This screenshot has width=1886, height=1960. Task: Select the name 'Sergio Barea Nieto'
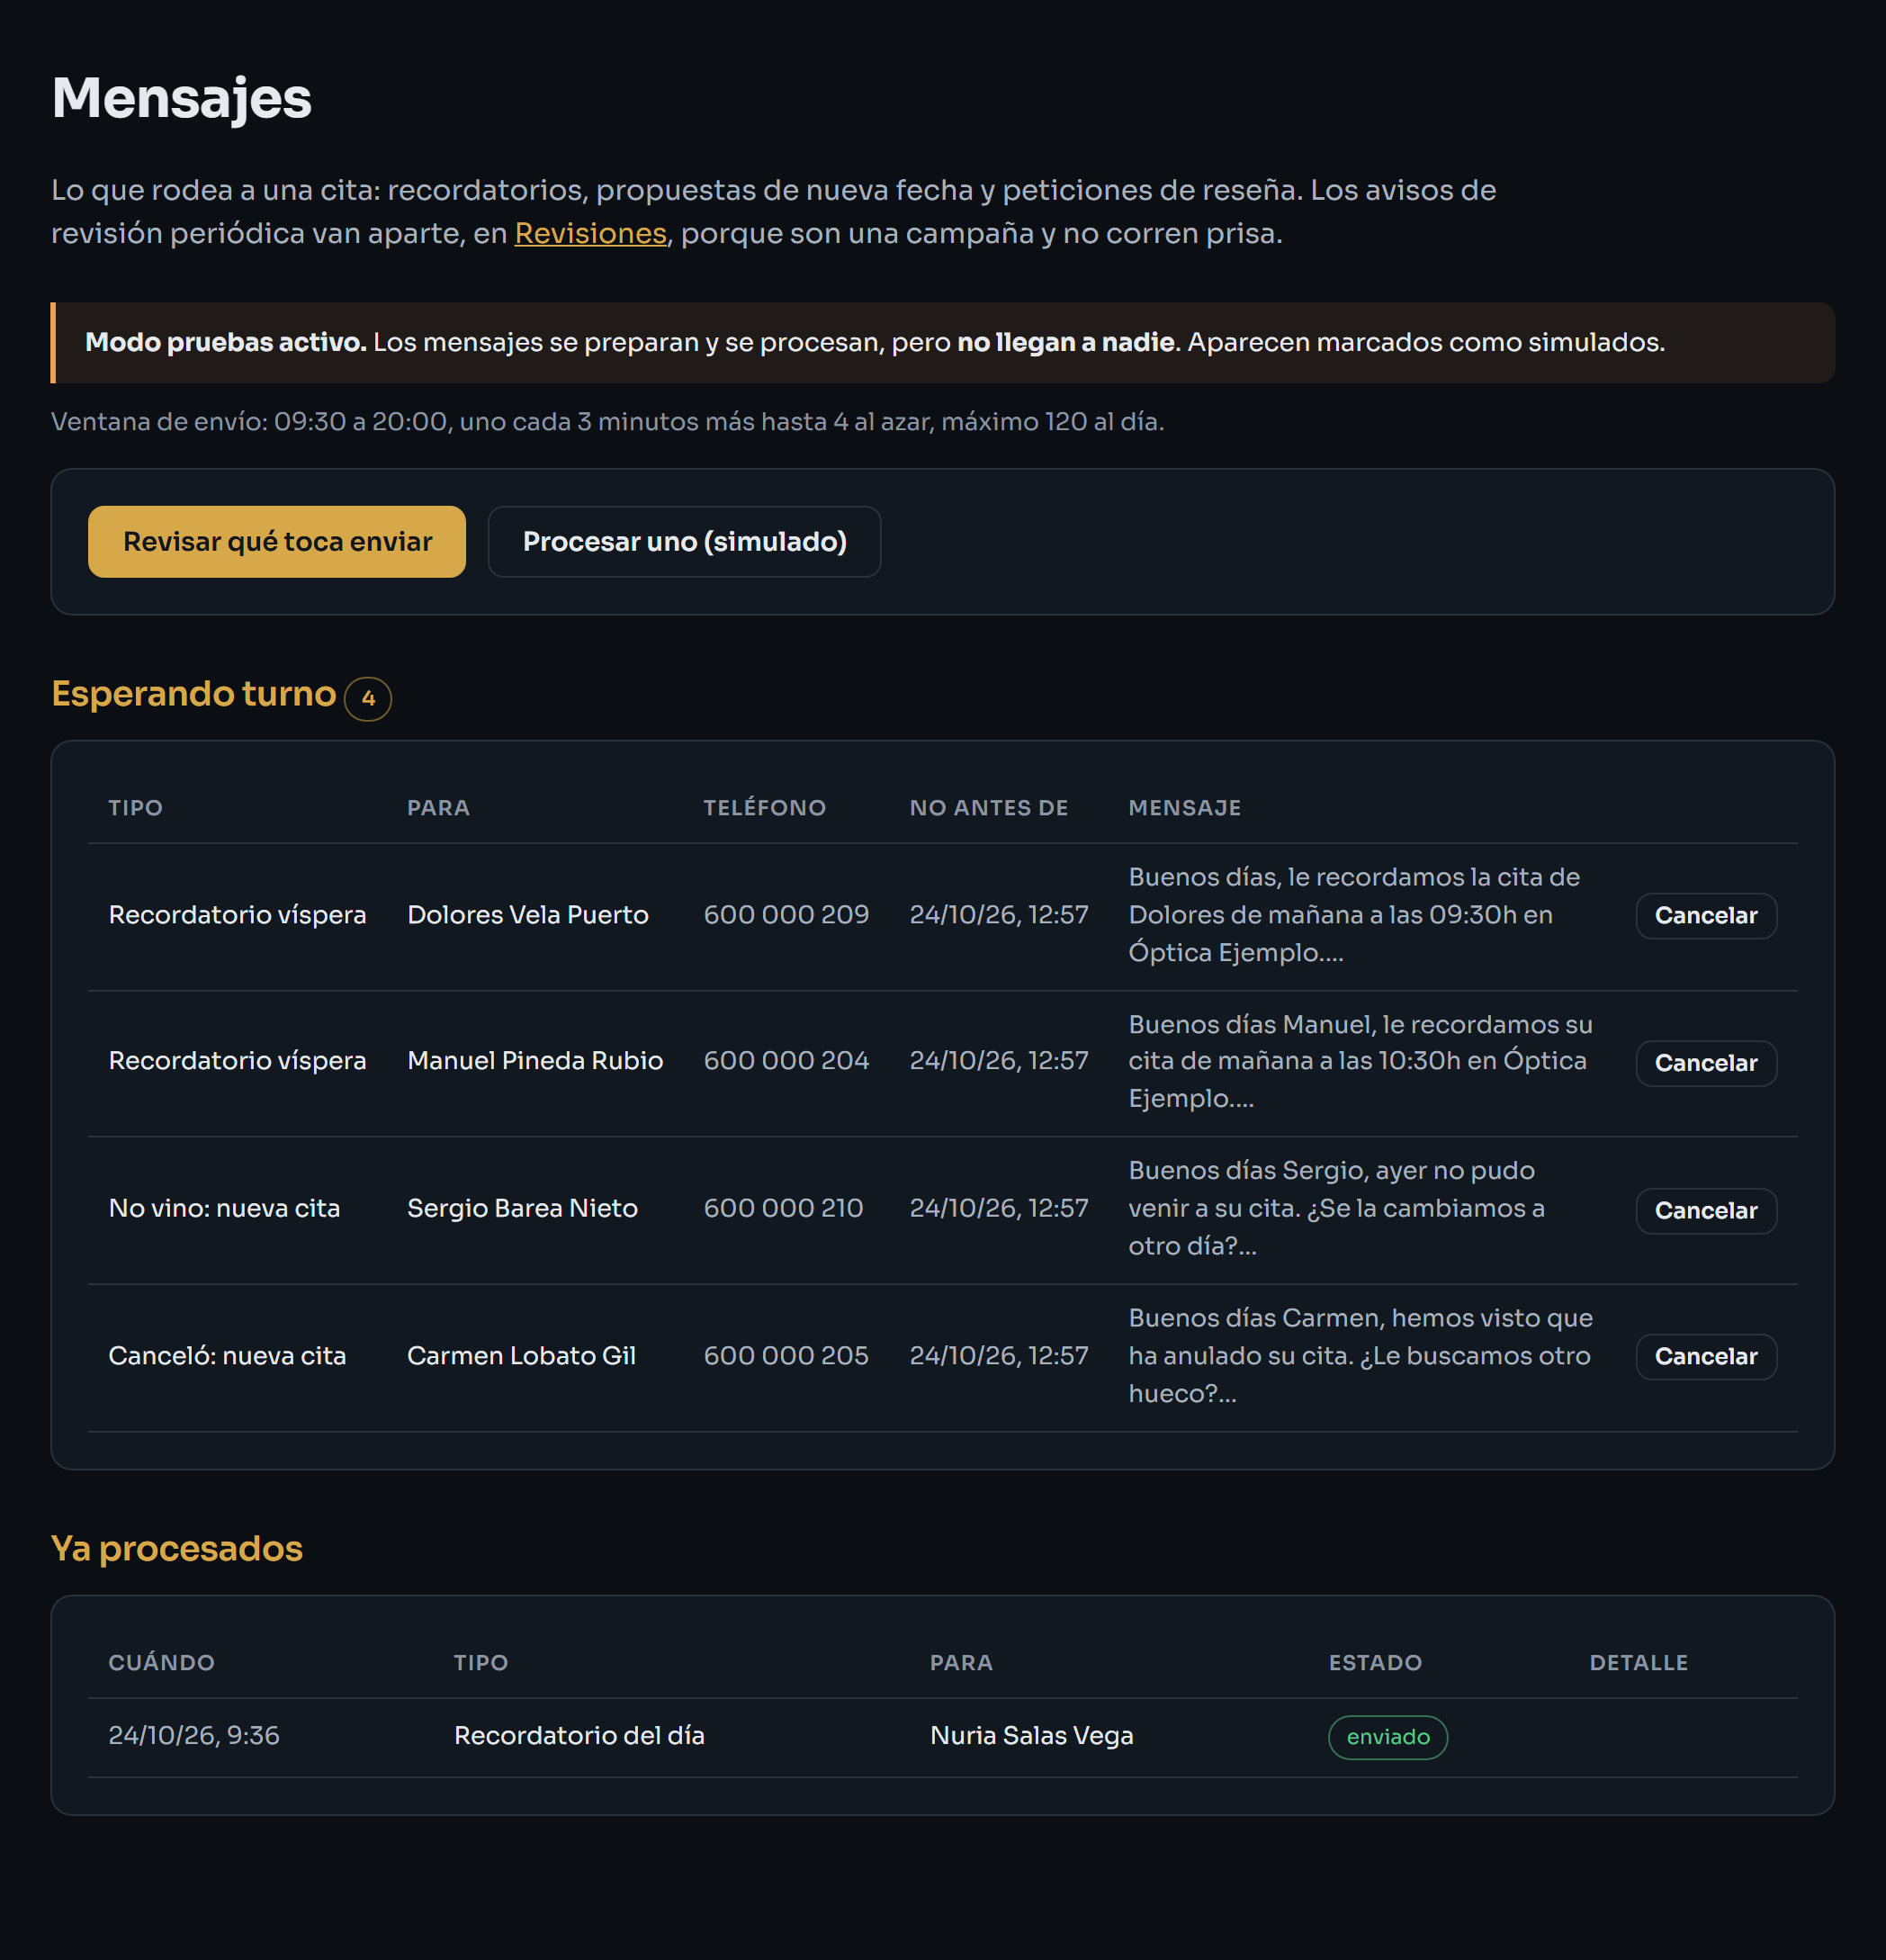(522, 1208)
